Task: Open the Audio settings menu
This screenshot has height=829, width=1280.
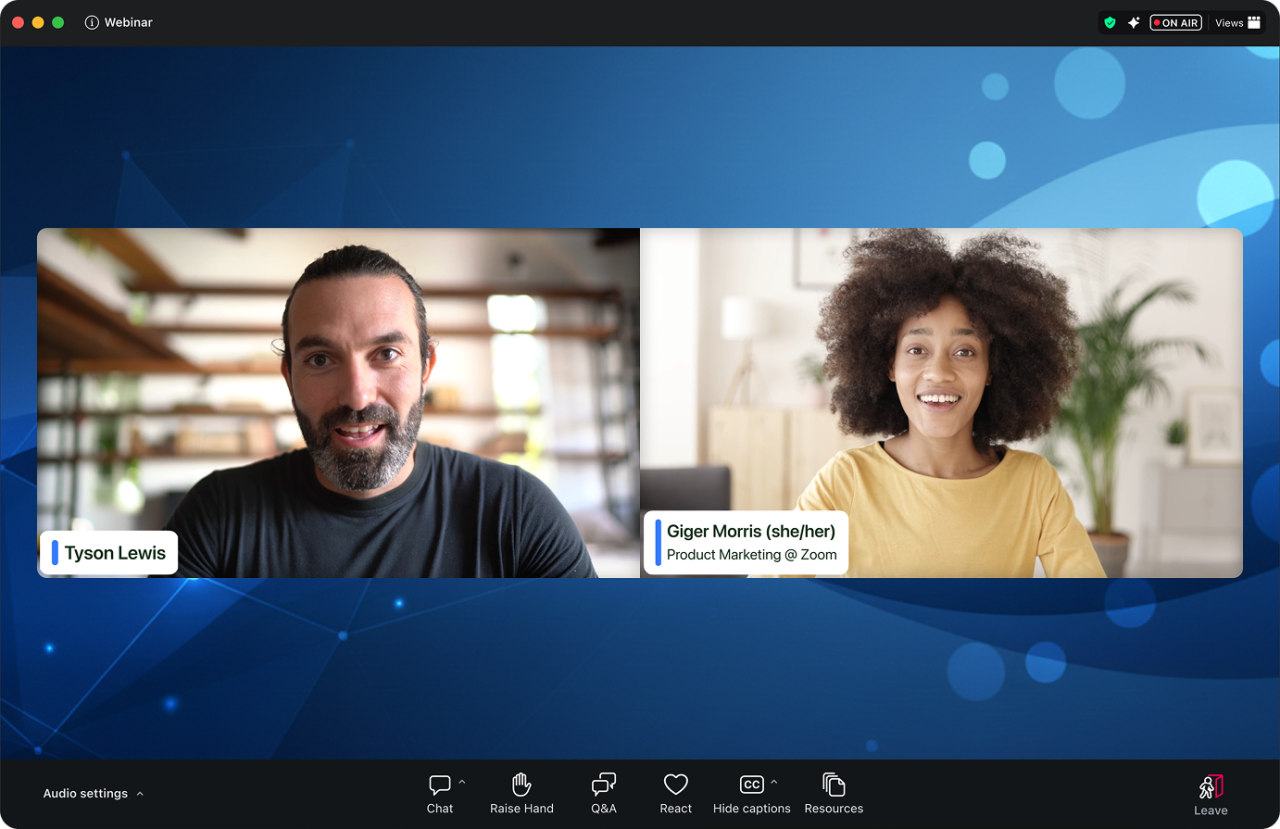Action: [x=93, y=794]
